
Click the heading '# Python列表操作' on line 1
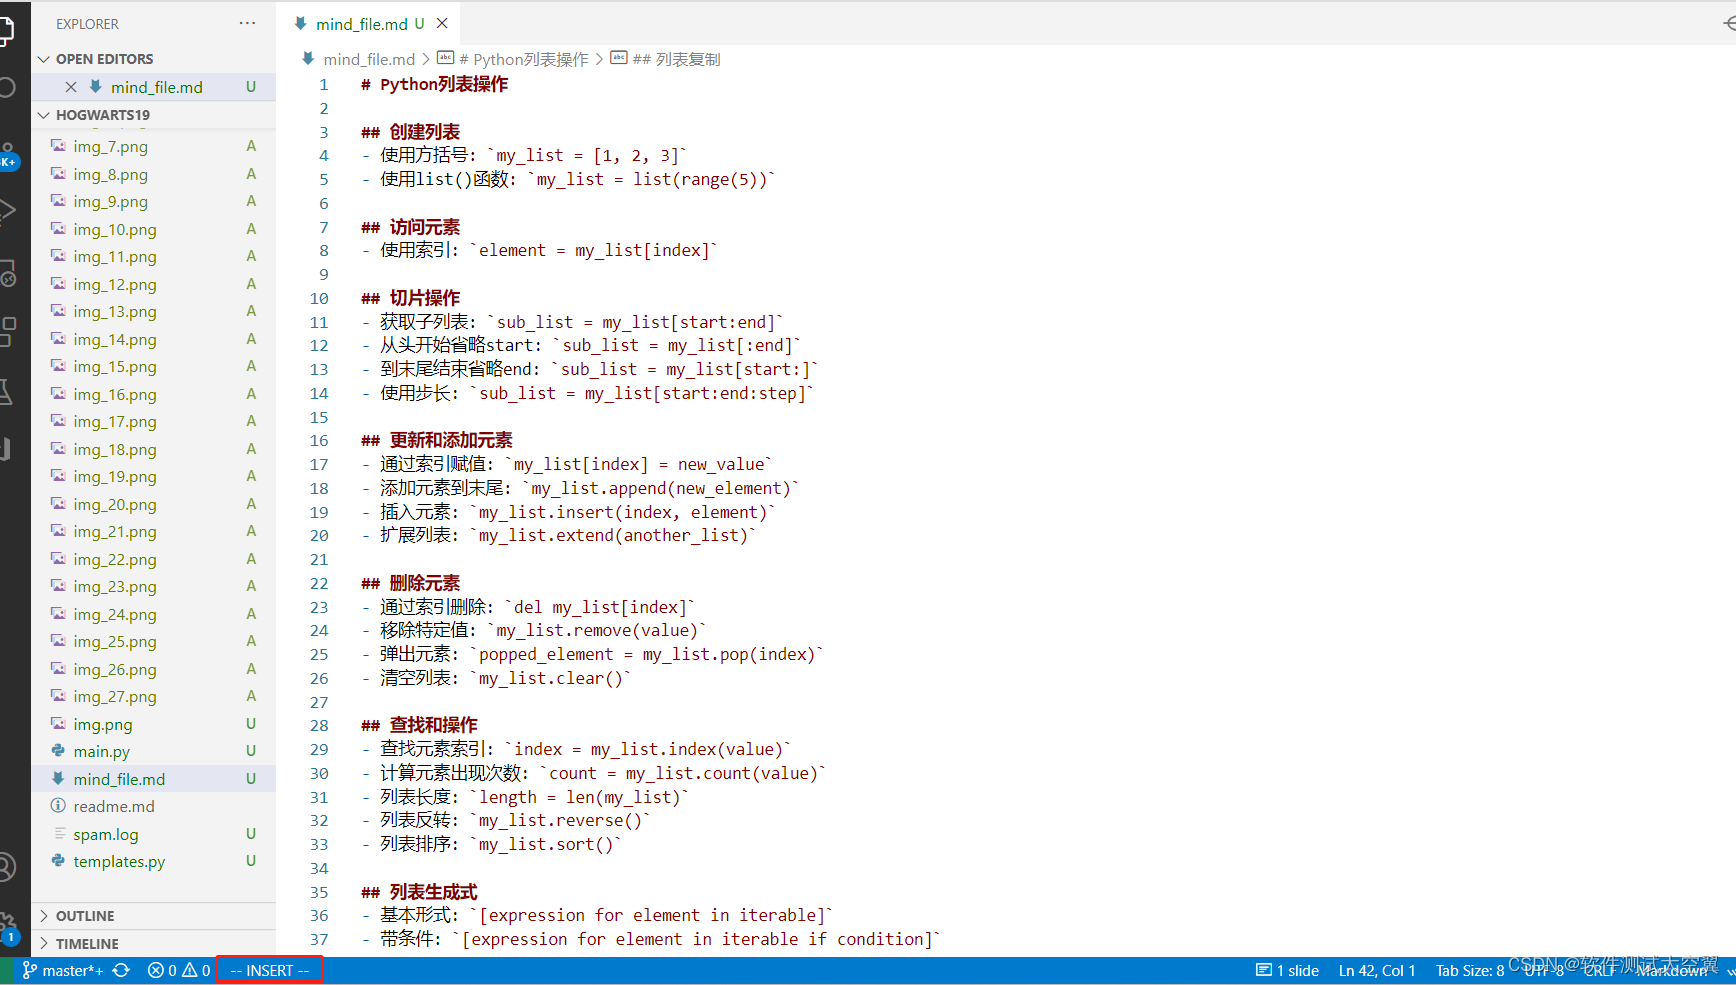435,84
